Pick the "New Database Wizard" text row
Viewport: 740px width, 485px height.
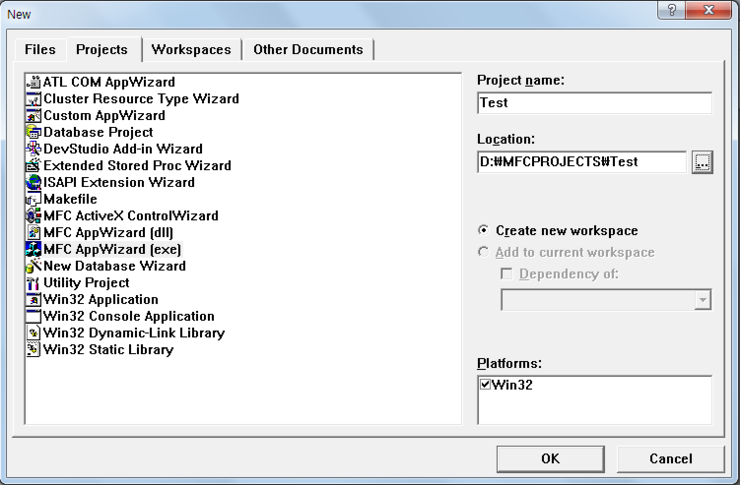point(115,266)
